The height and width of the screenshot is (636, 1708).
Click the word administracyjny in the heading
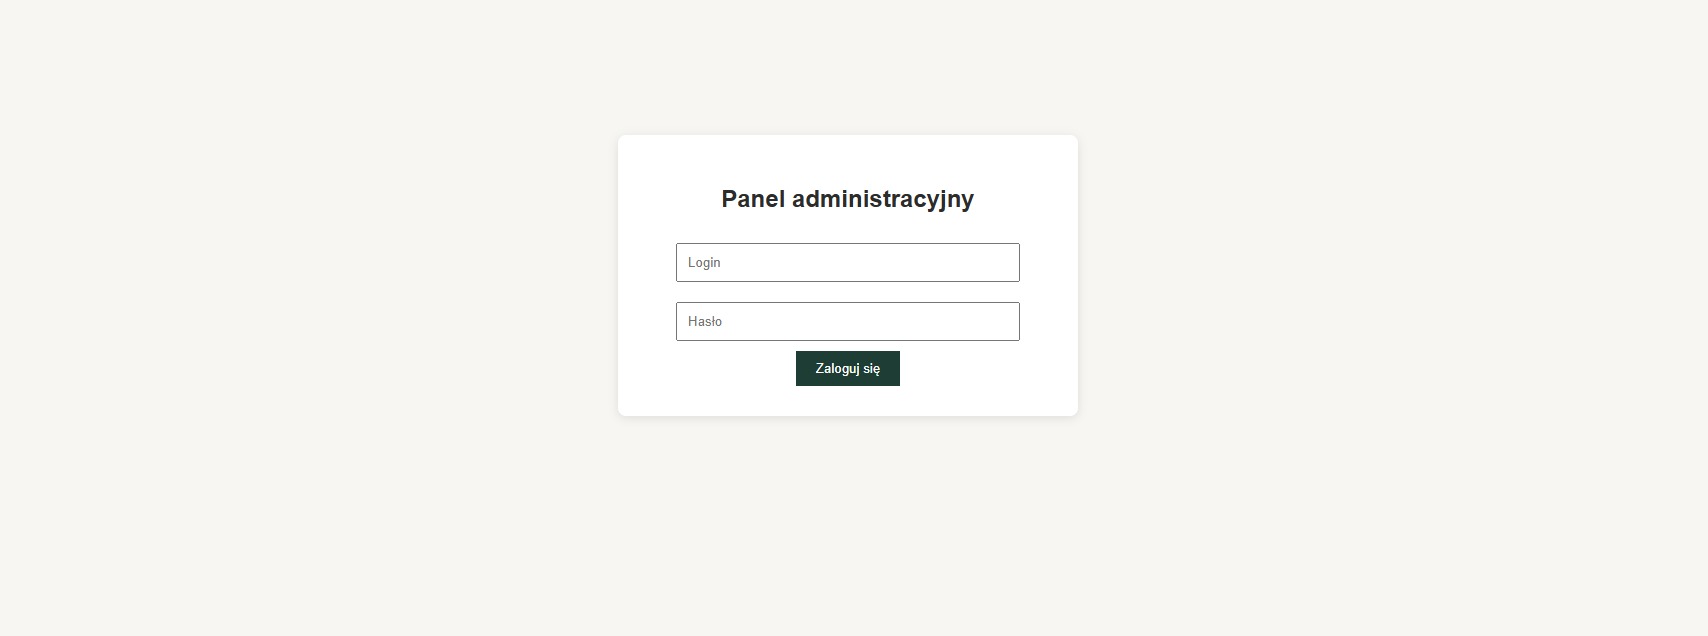tap(882, 199)
